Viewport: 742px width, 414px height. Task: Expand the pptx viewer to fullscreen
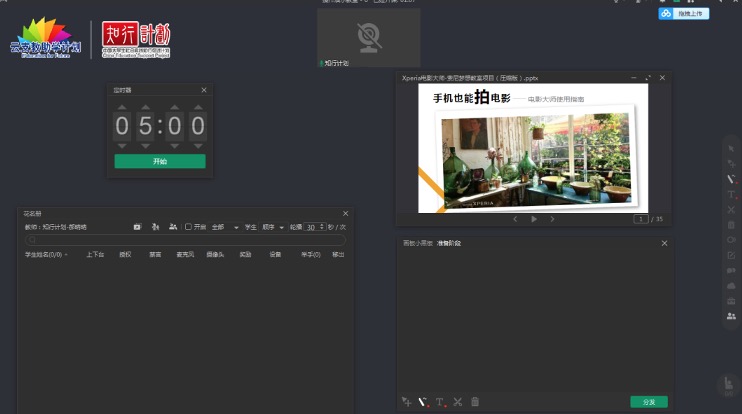click(x=648, y=78)
